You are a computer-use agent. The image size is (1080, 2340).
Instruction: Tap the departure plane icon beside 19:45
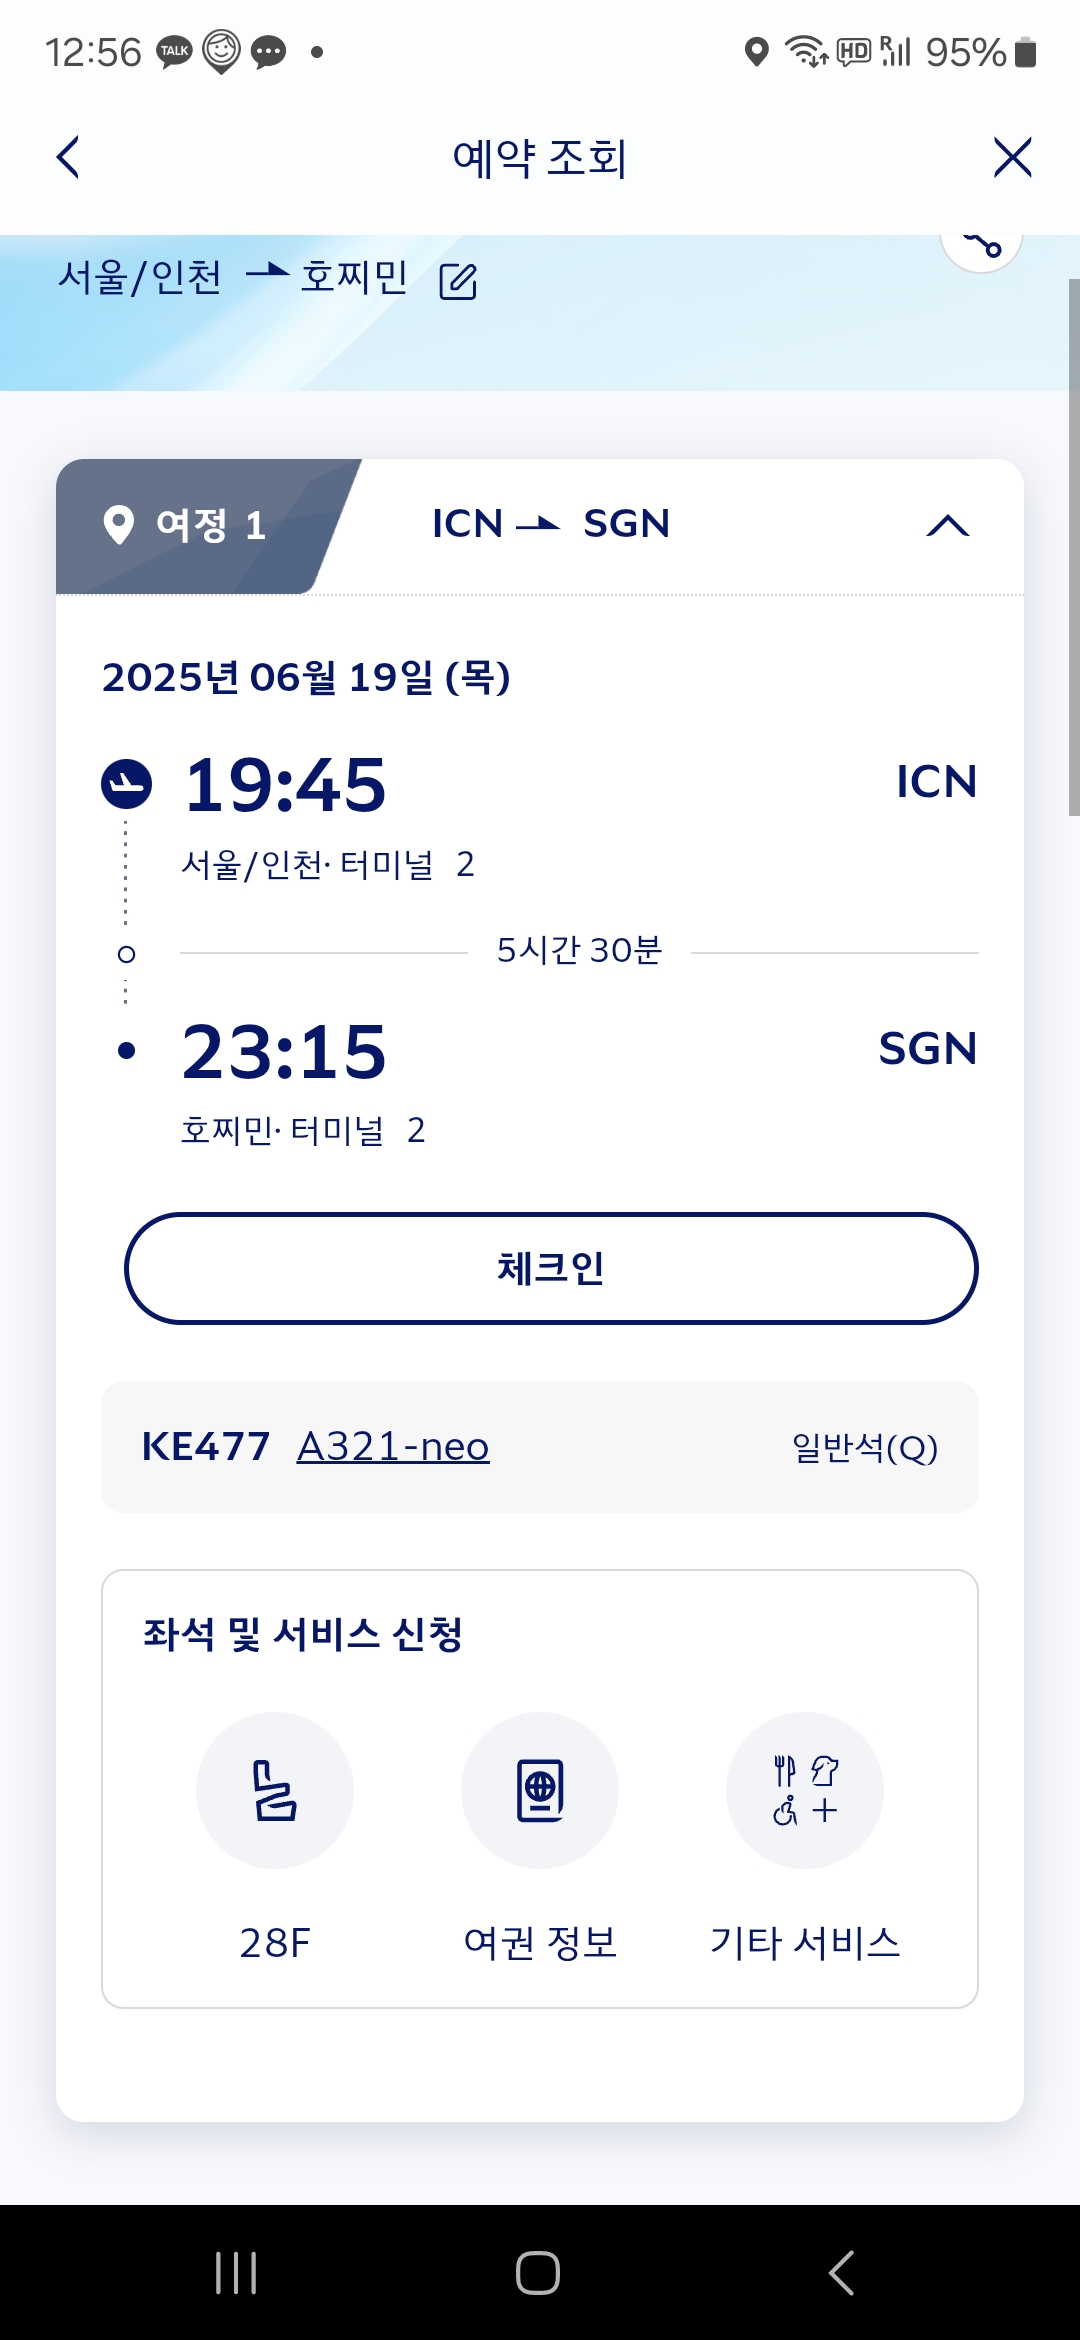tap(127, 784)
